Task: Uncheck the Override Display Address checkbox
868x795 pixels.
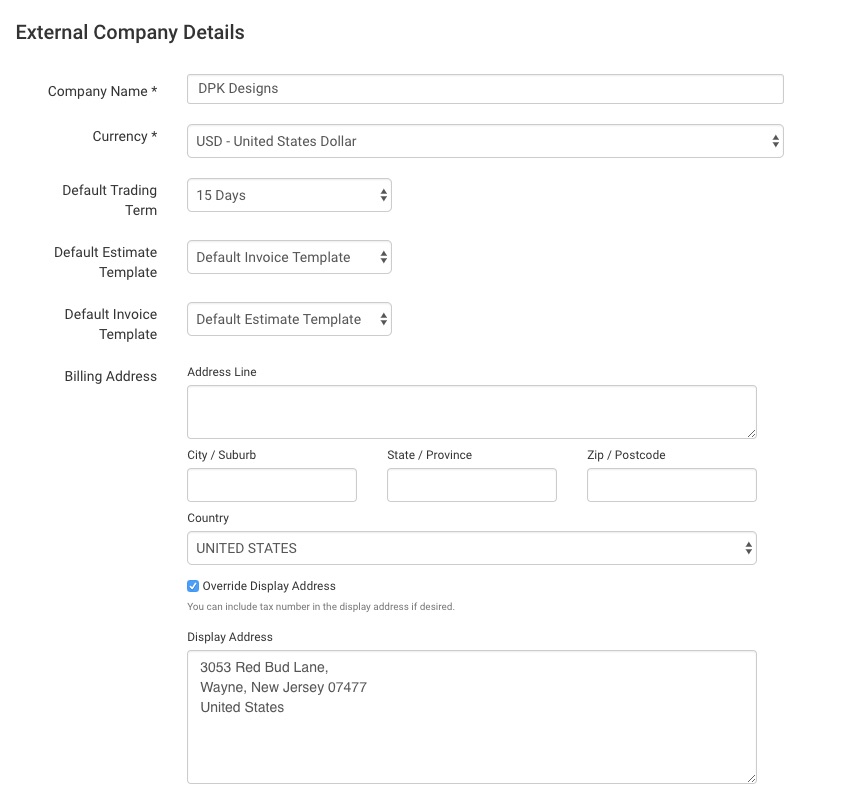Action: (193, 586)
